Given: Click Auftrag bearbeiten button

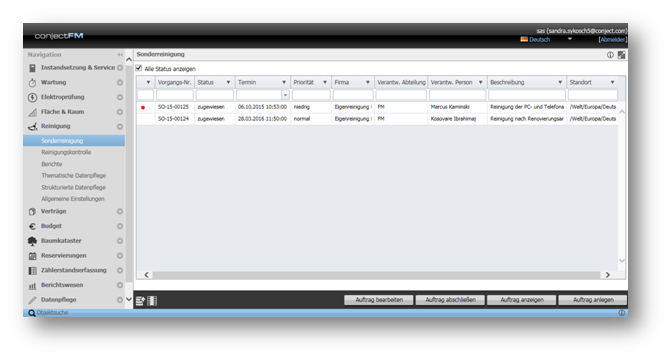Looking at the screenshot, I should click(379, 300).
